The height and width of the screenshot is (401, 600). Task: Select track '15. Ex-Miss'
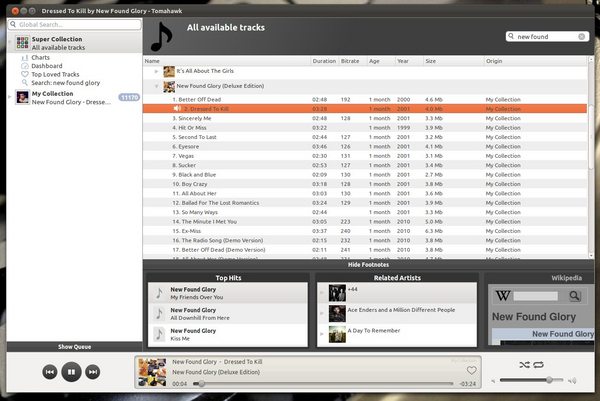point(365,231)
